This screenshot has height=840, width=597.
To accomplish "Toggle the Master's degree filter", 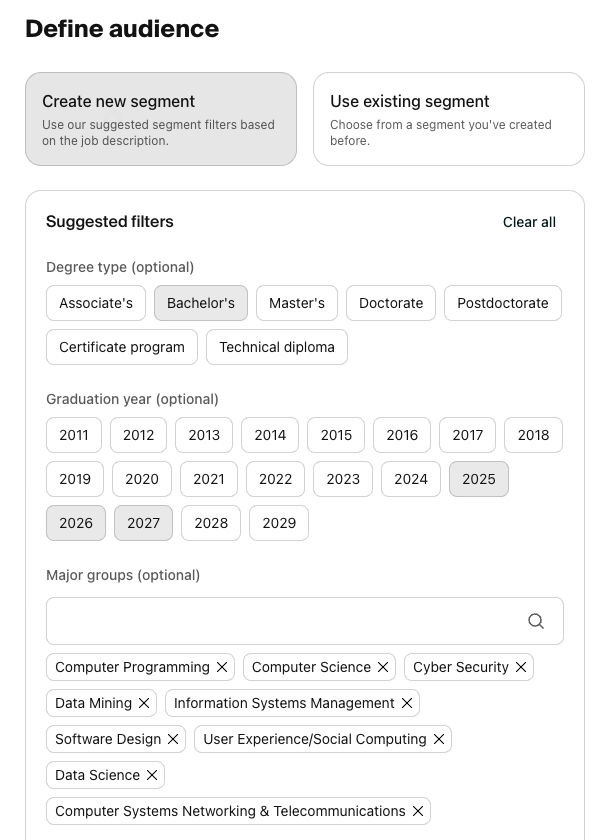I will click(297, 303).
